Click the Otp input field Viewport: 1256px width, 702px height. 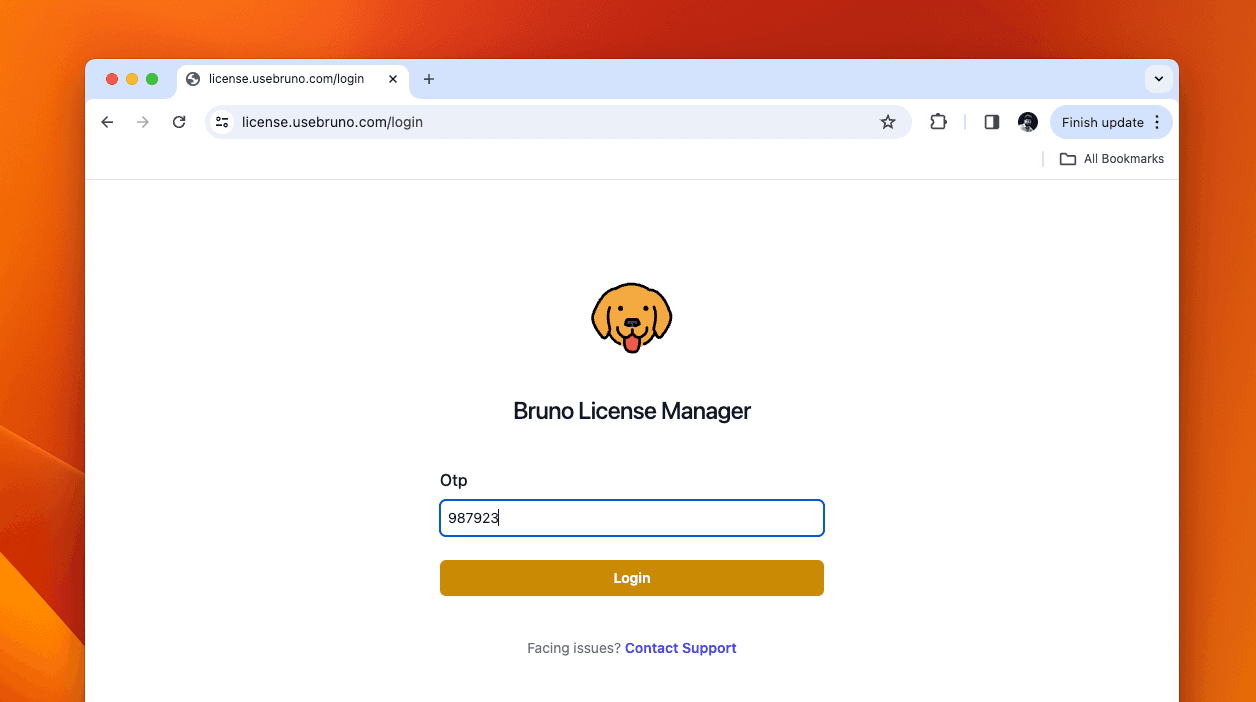coord(632,518)
